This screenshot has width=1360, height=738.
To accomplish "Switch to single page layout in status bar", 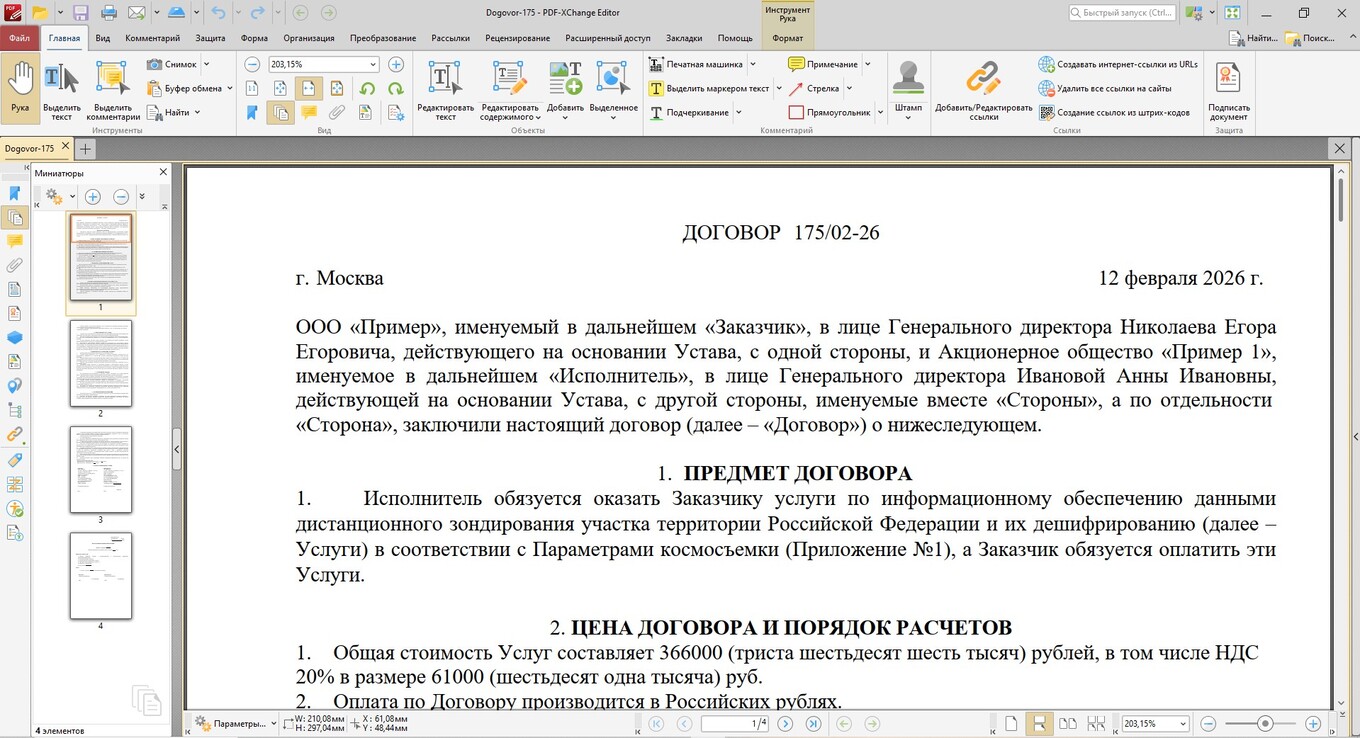I will click(1011, 723).
